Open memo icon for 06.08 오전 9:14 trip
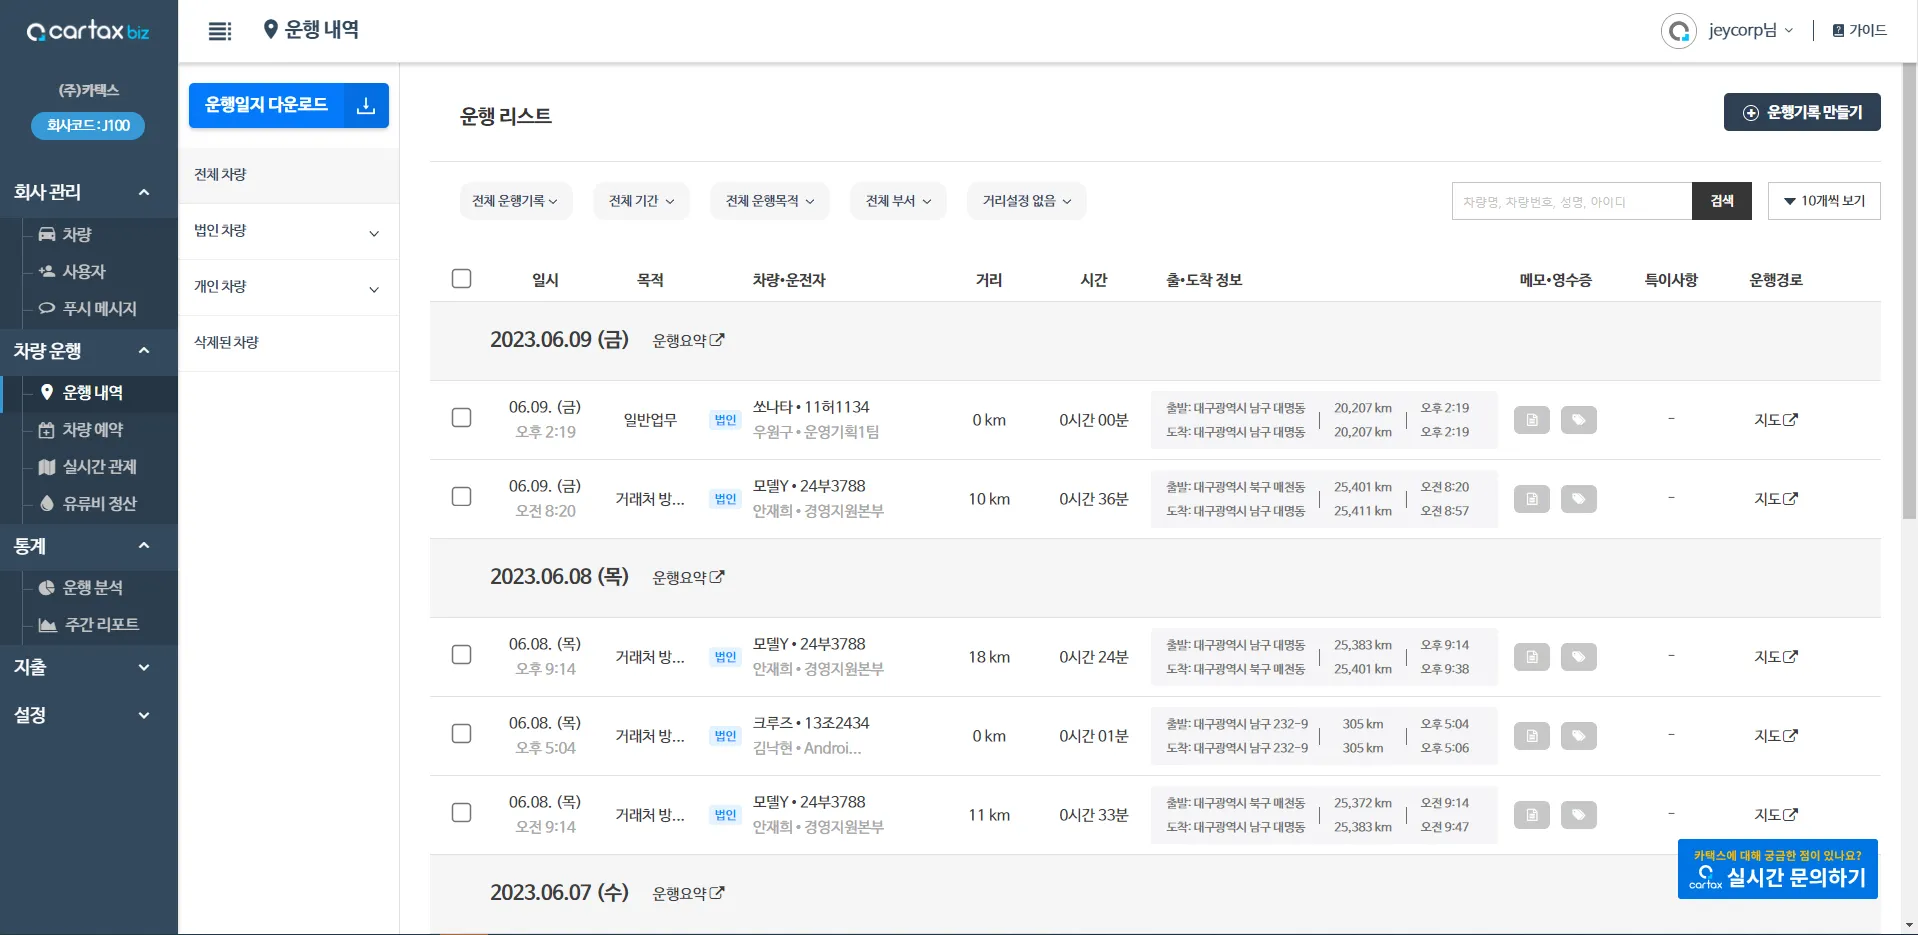 click(1532, 815)
